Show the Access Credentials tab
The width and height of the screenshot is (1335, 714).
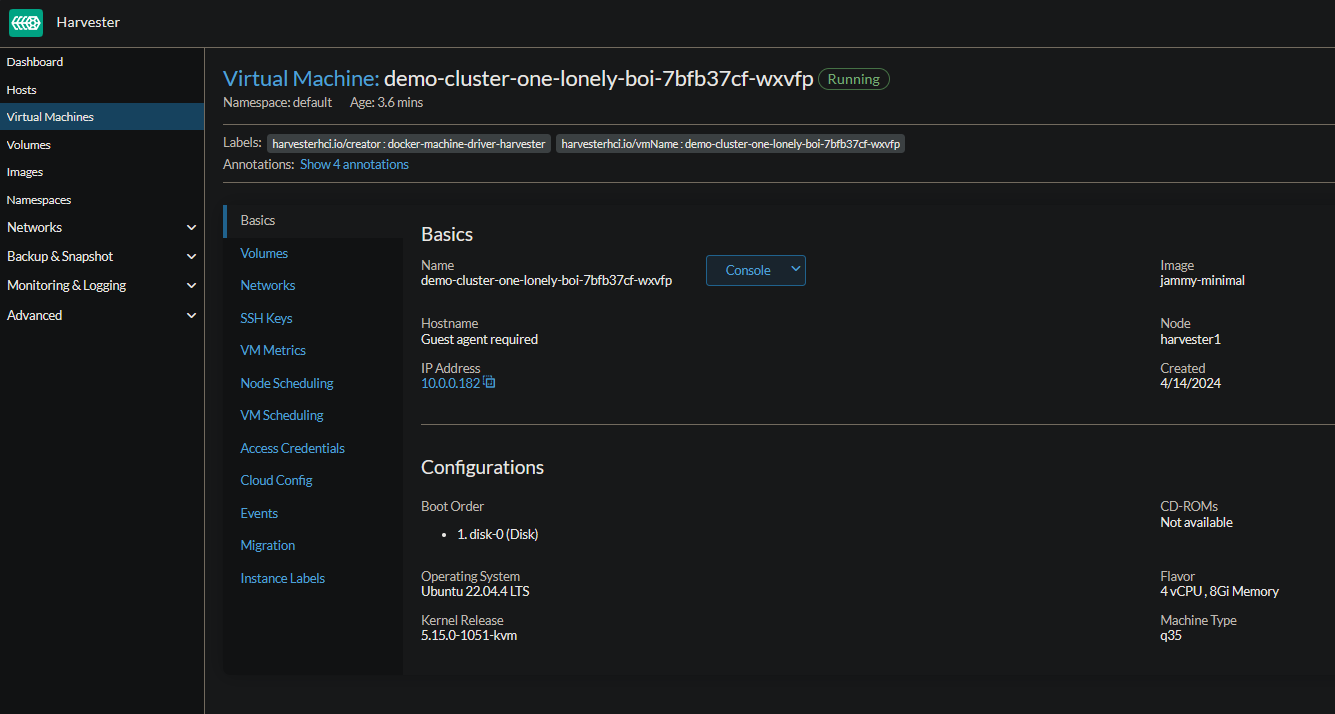click(292, 448)
